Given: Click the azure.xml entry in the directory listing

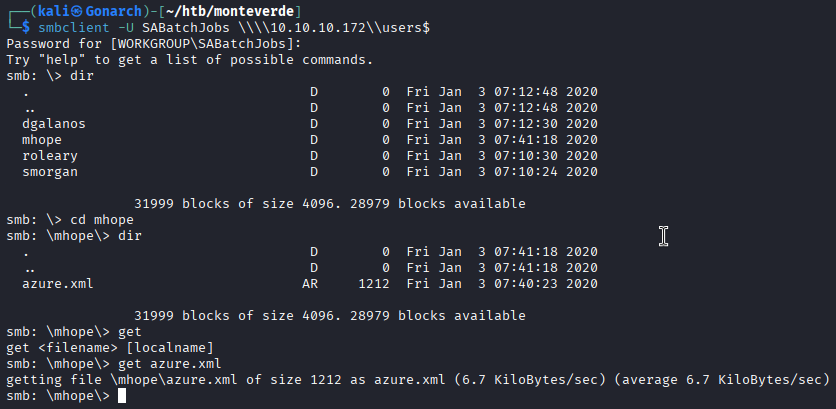Looking at the screenshot, I should click(57, 283).
